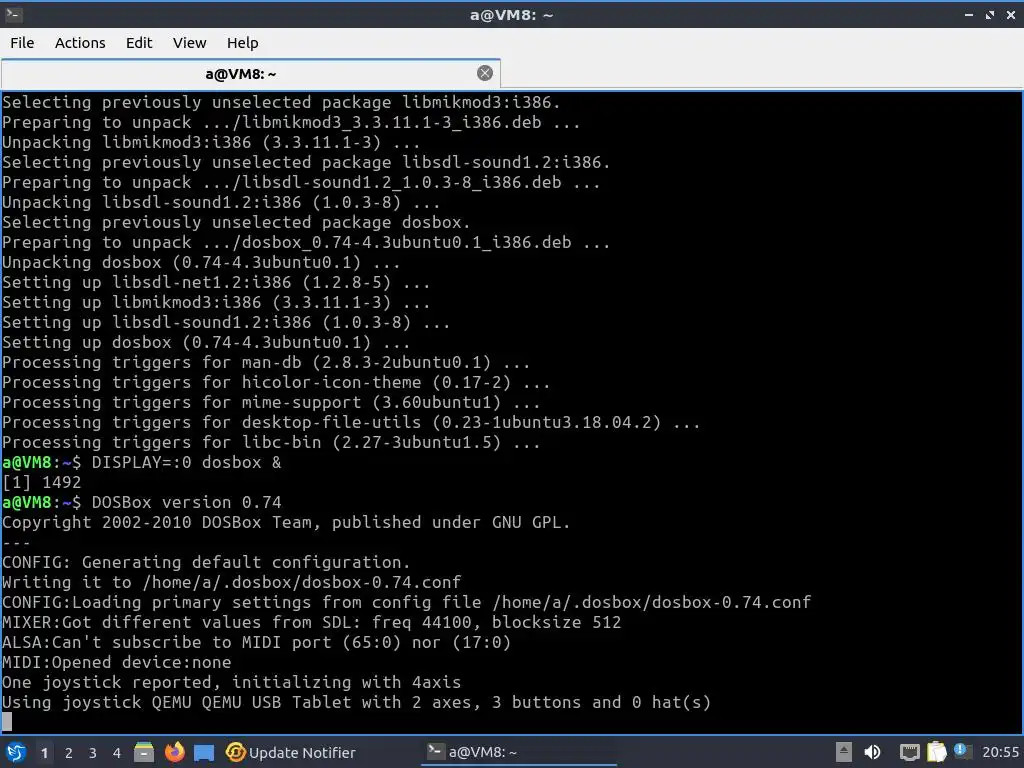The height and width of the screenshot is (768, 1024).
Task: Close the terminal window
Action: pos(1011,14)
